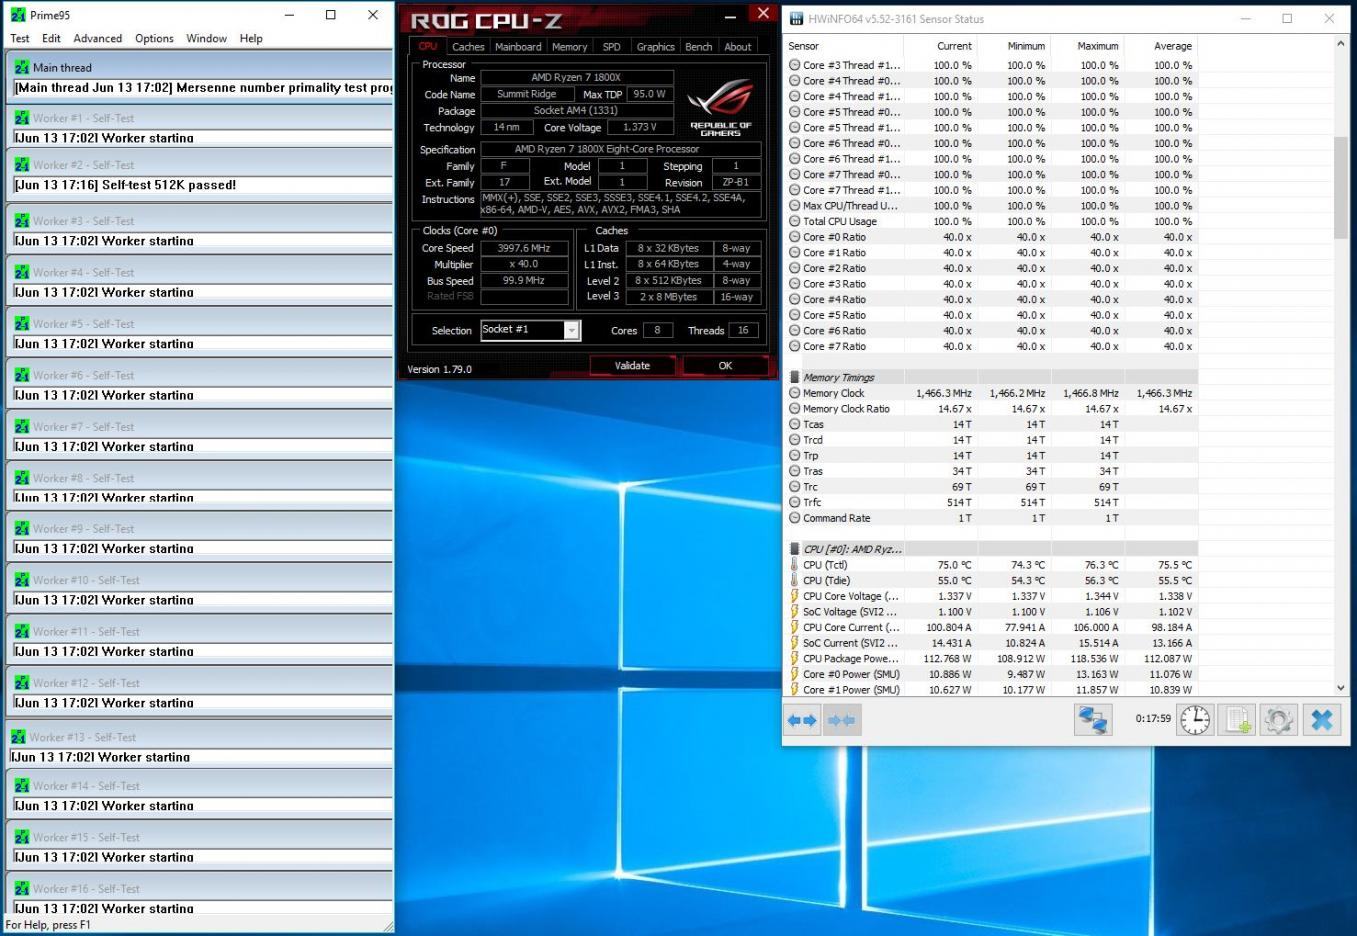
Task: Click the Core Voltage field showing 1.373 V
Action: pos(639,128)
